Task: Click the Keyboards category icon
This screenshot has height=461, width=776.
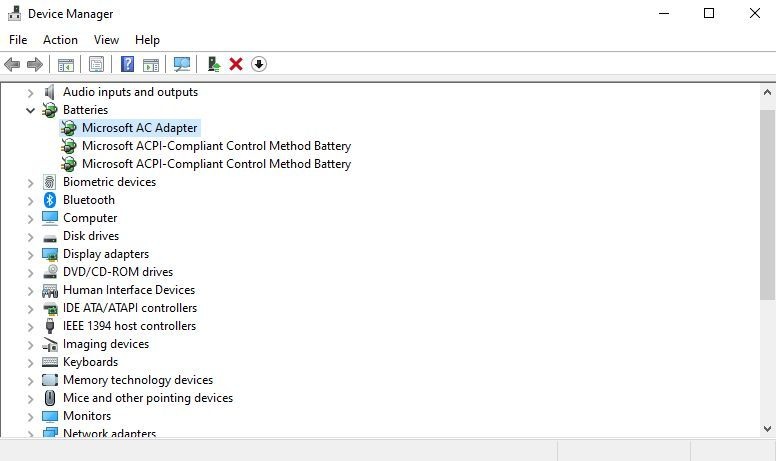Action: click(49, 362)
